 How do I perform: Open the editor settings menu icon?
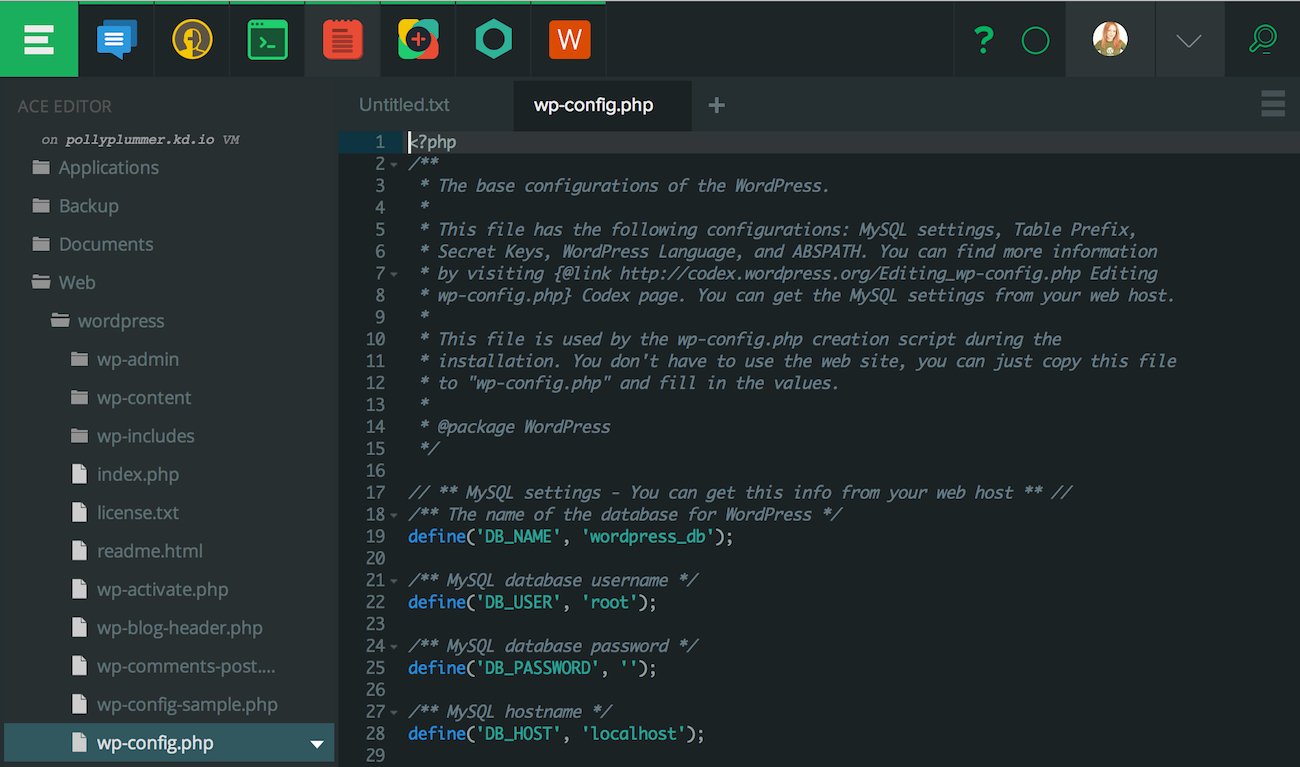click(1272, 103)
